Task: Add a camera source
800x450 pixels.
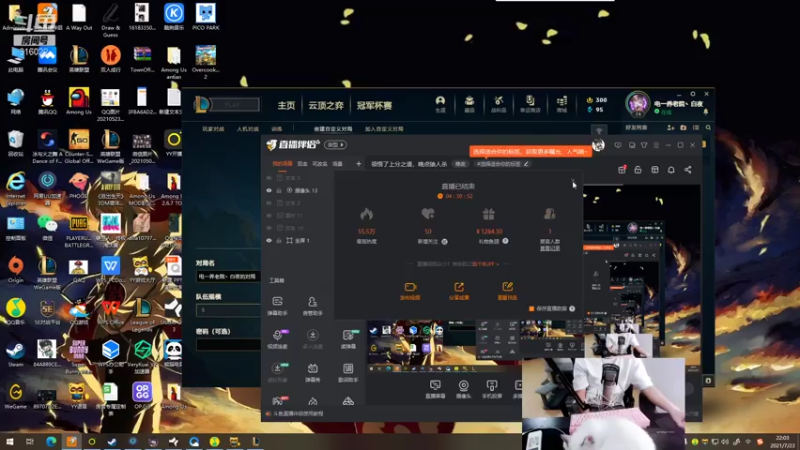Action: click(463, 389)
